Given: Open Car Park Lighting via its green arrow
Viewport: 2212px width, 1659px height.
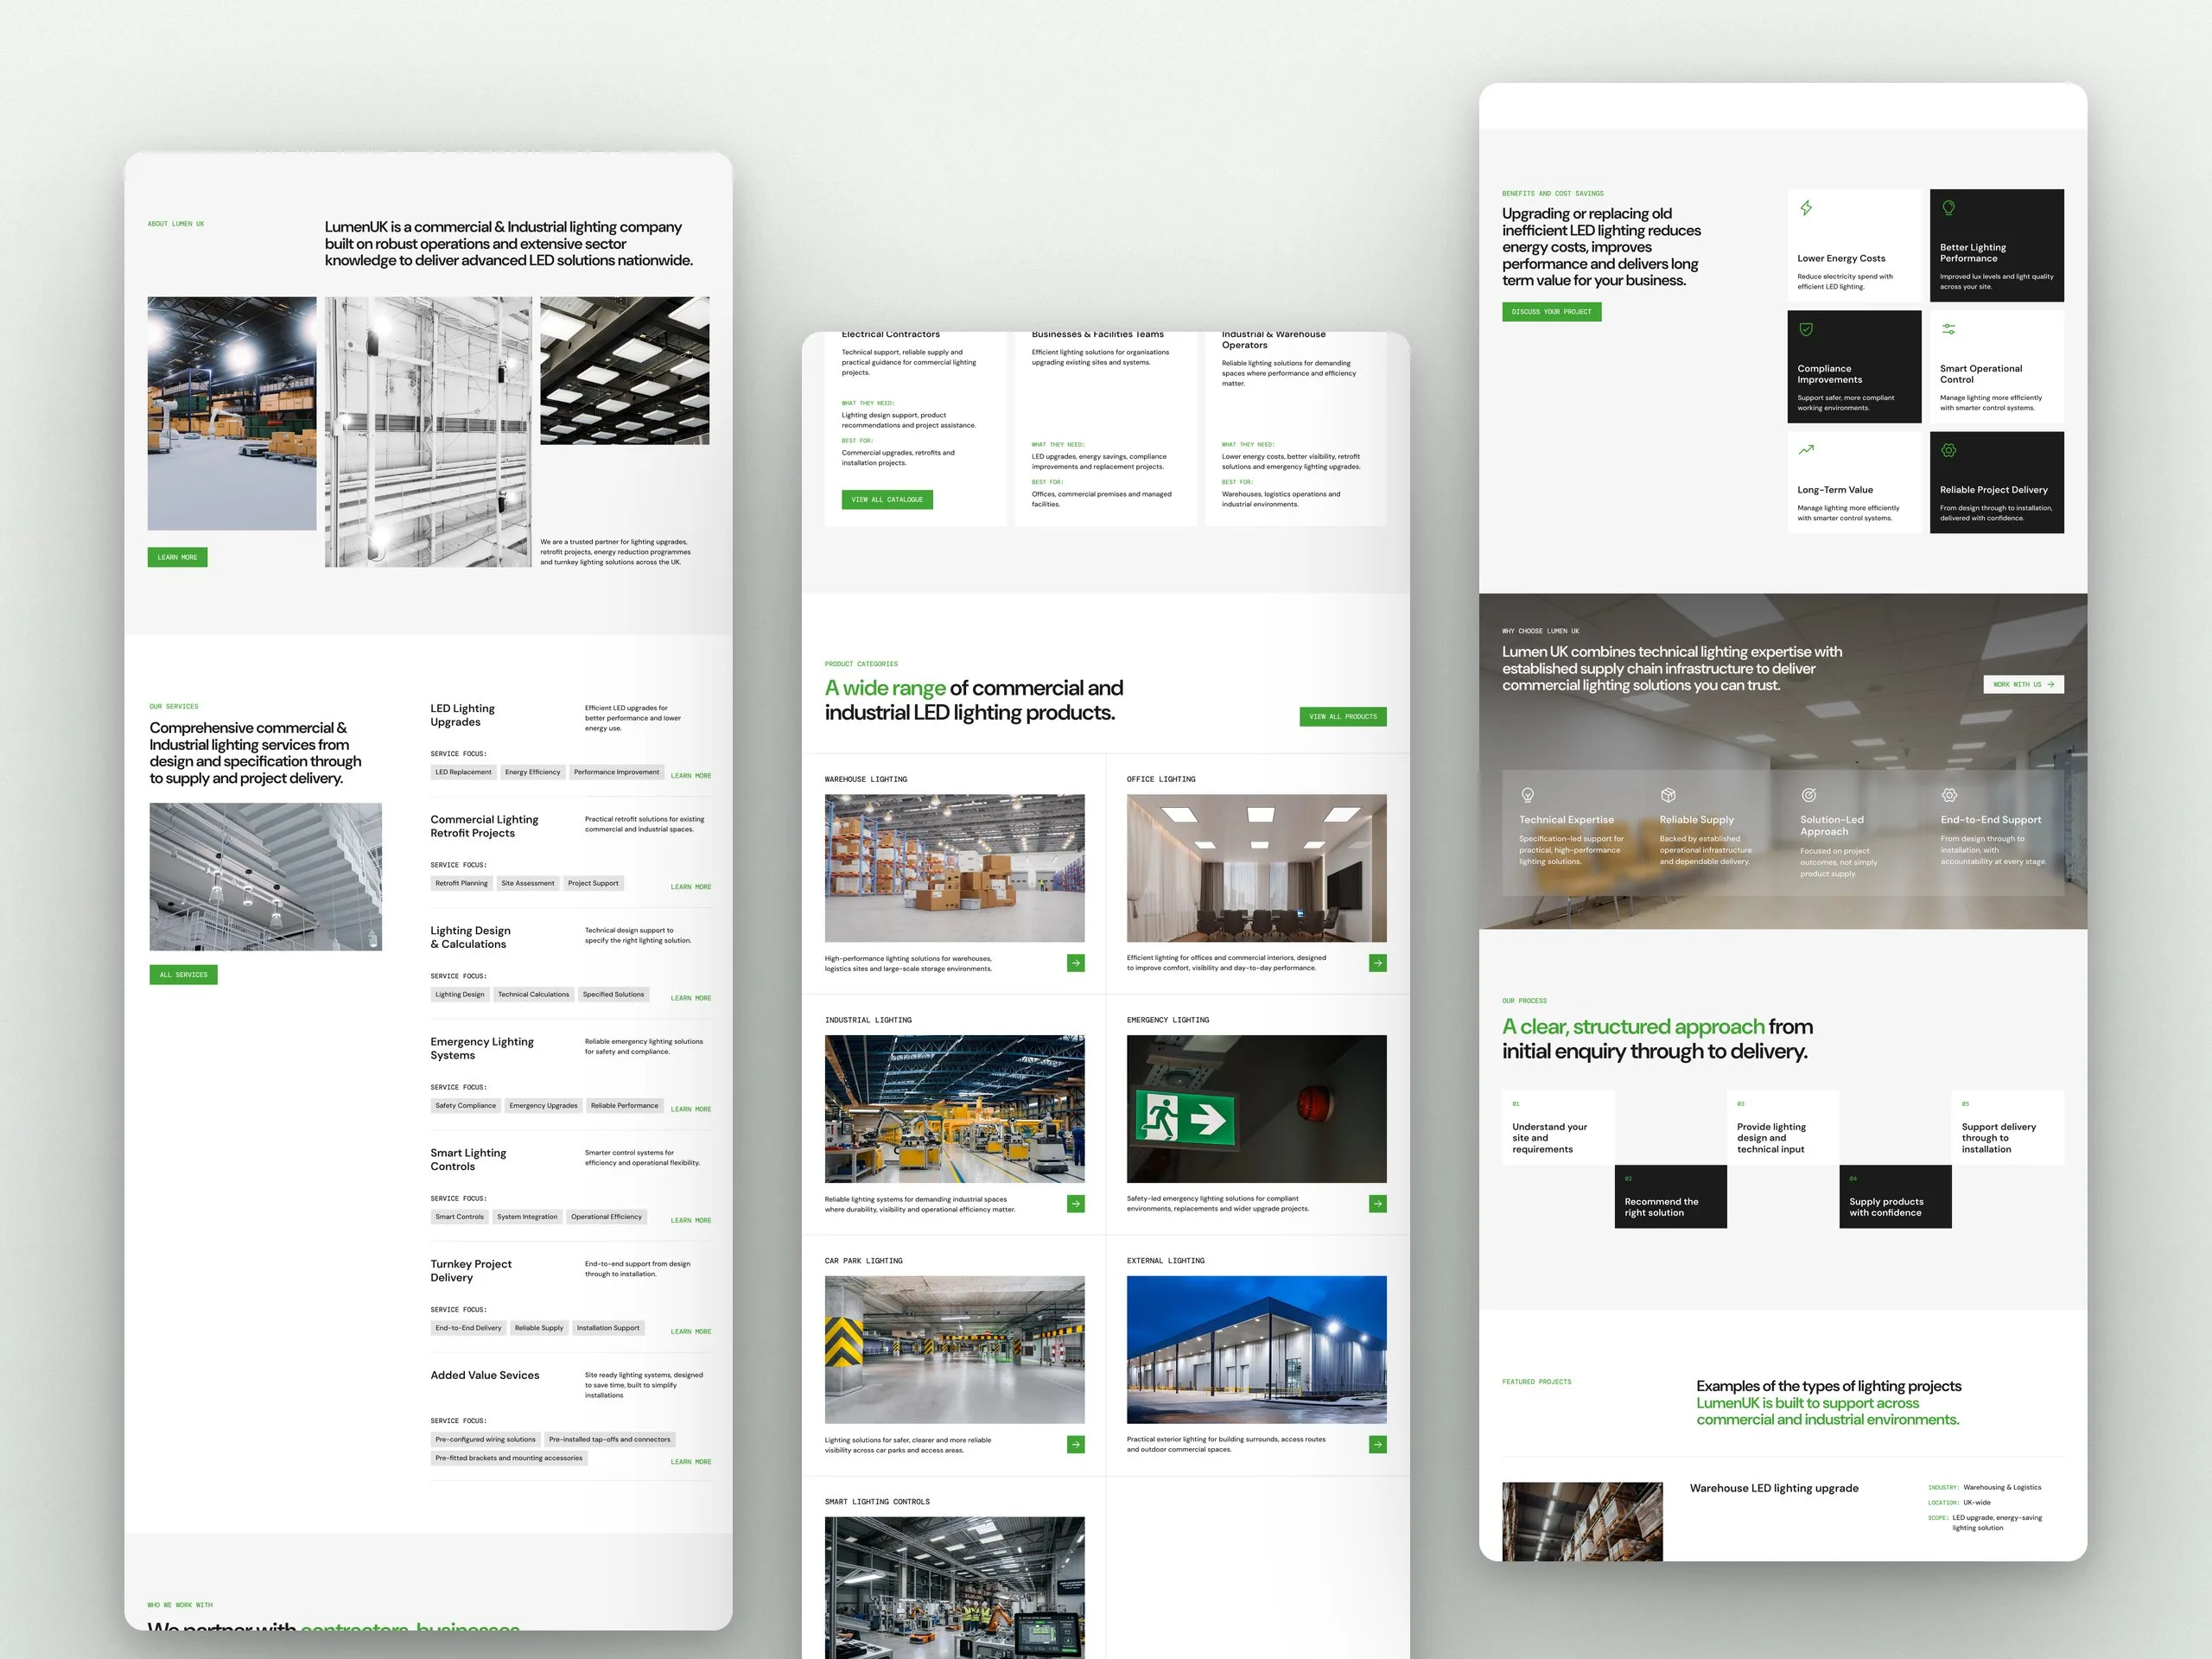Looking at the screenshot, I should coord(1076,1444).
